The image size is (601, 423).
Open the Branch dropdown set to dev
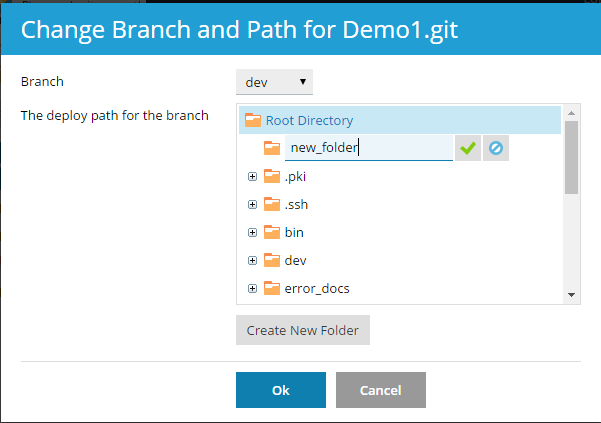click(x=275, y=82)
